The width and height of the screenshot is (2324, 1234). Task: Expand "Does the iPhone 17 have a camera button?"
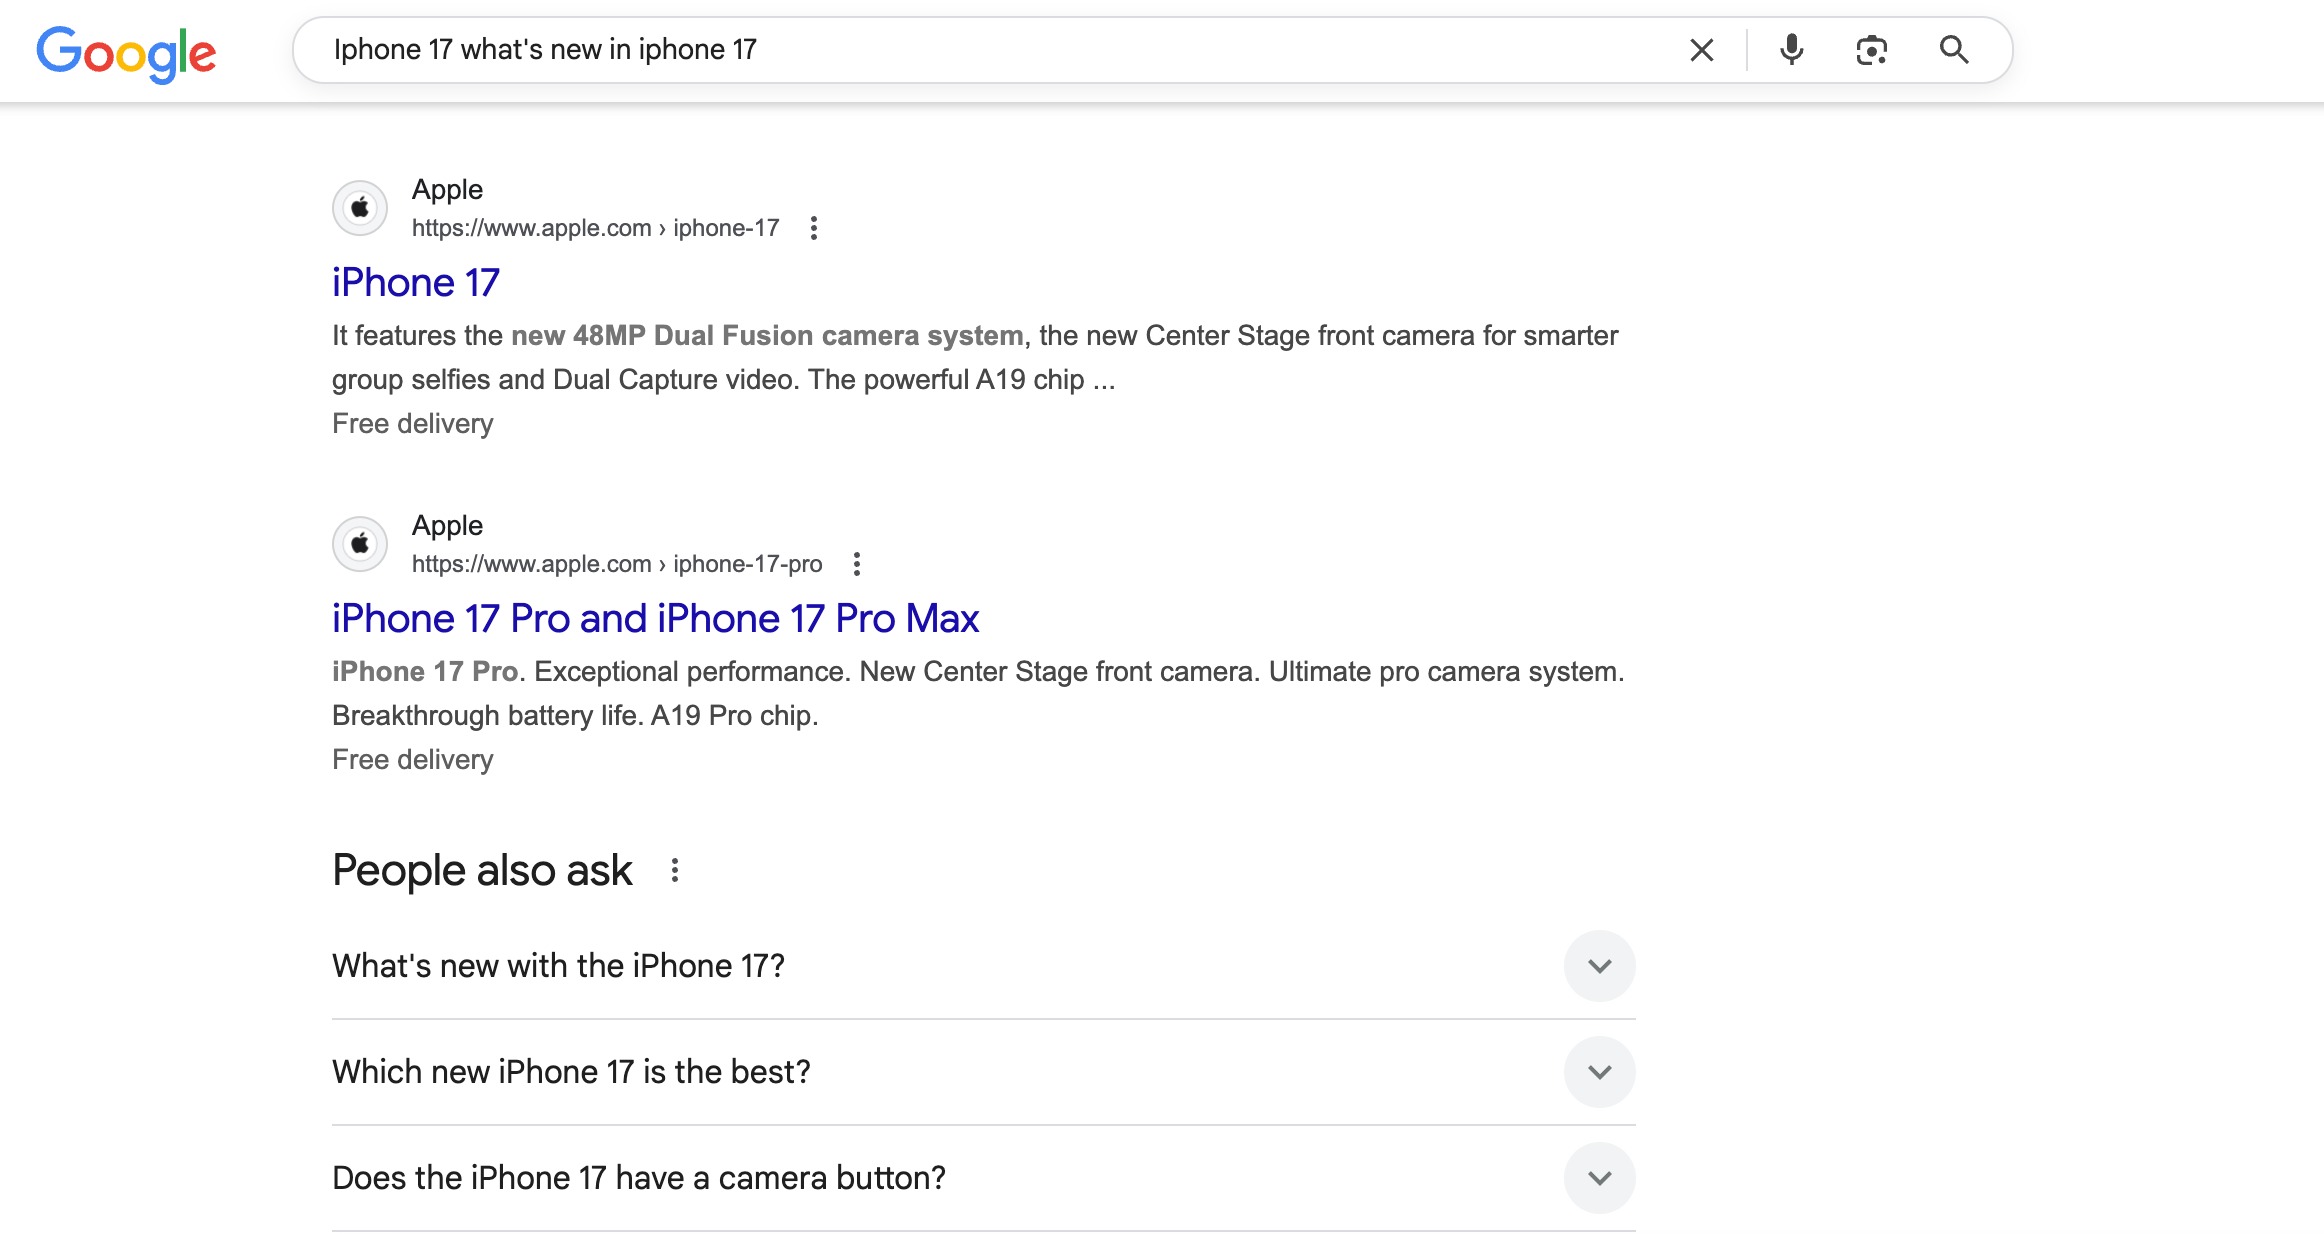coord(1599,1178)
